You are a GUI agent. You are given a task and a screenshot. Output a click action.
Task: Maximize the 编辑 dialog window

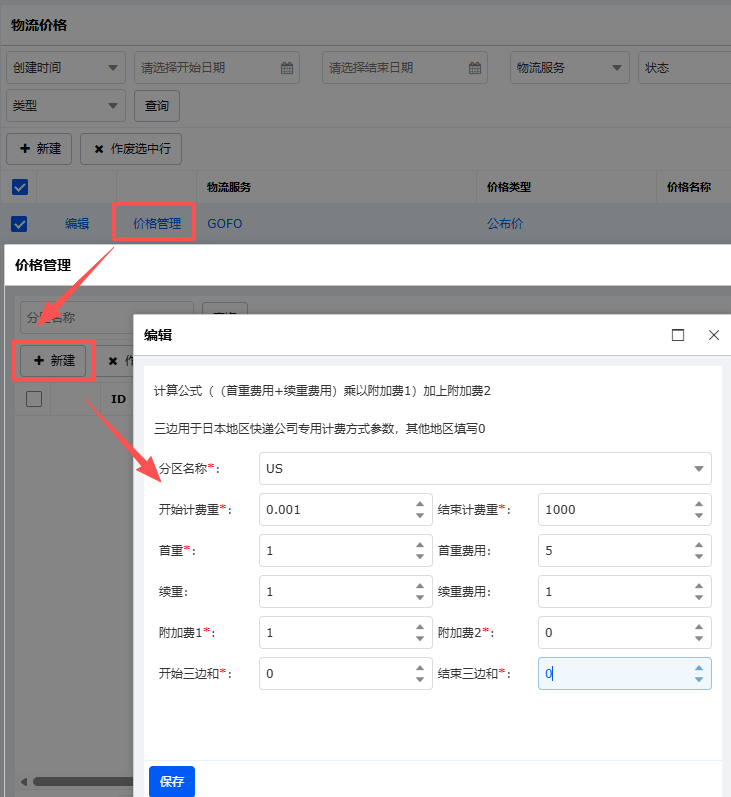[x=678, y=335]
